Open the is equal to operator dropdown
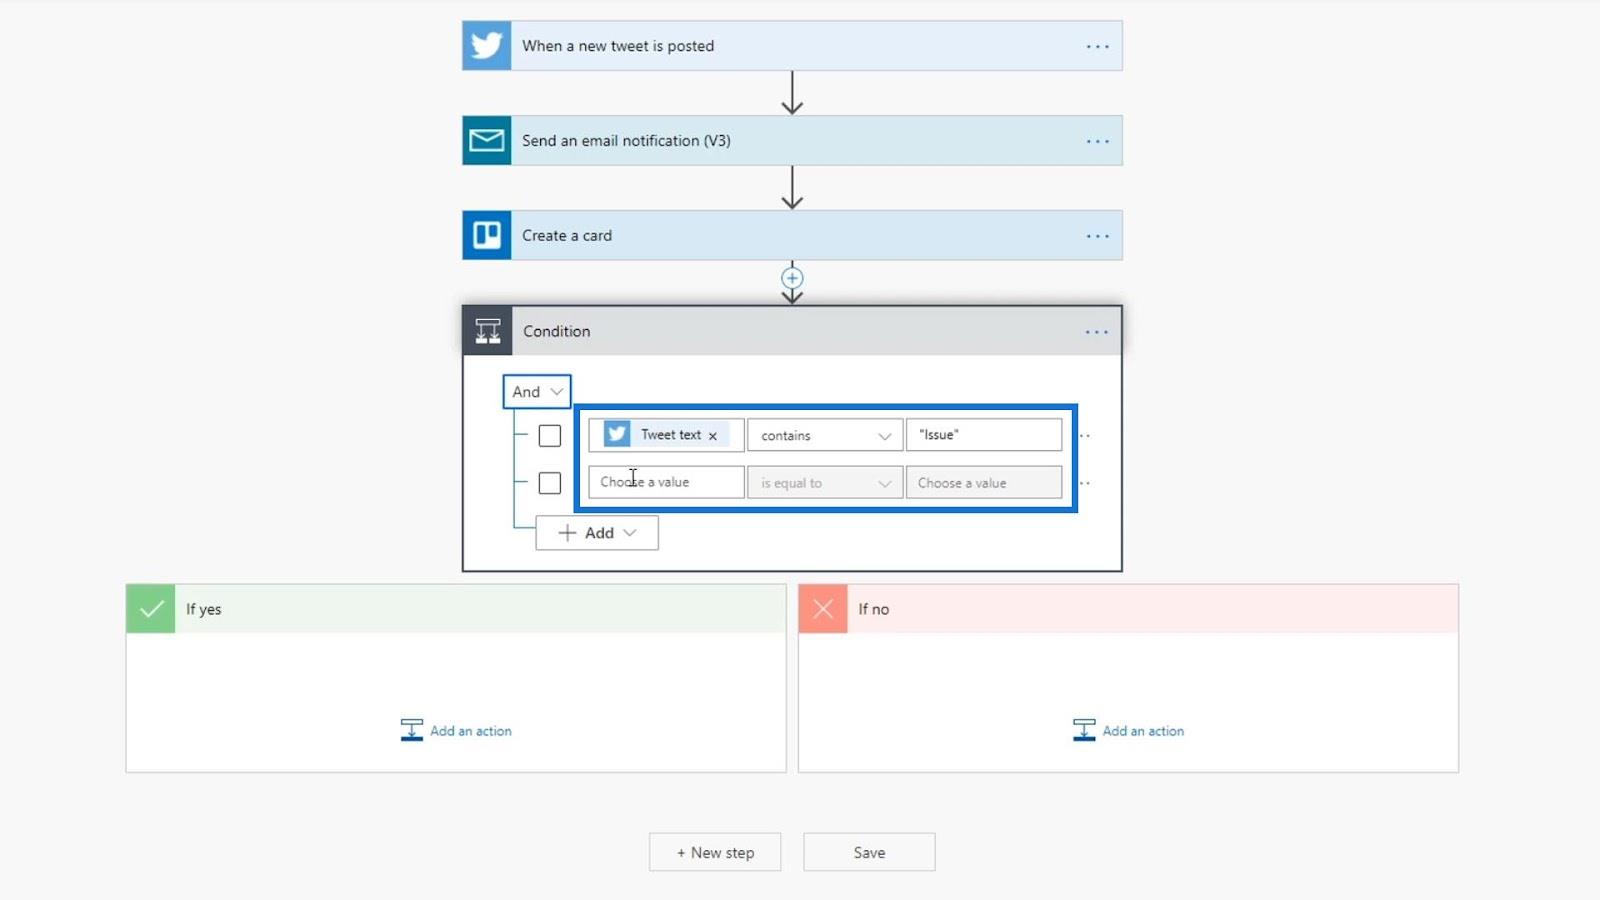 [x=825, y=483]
